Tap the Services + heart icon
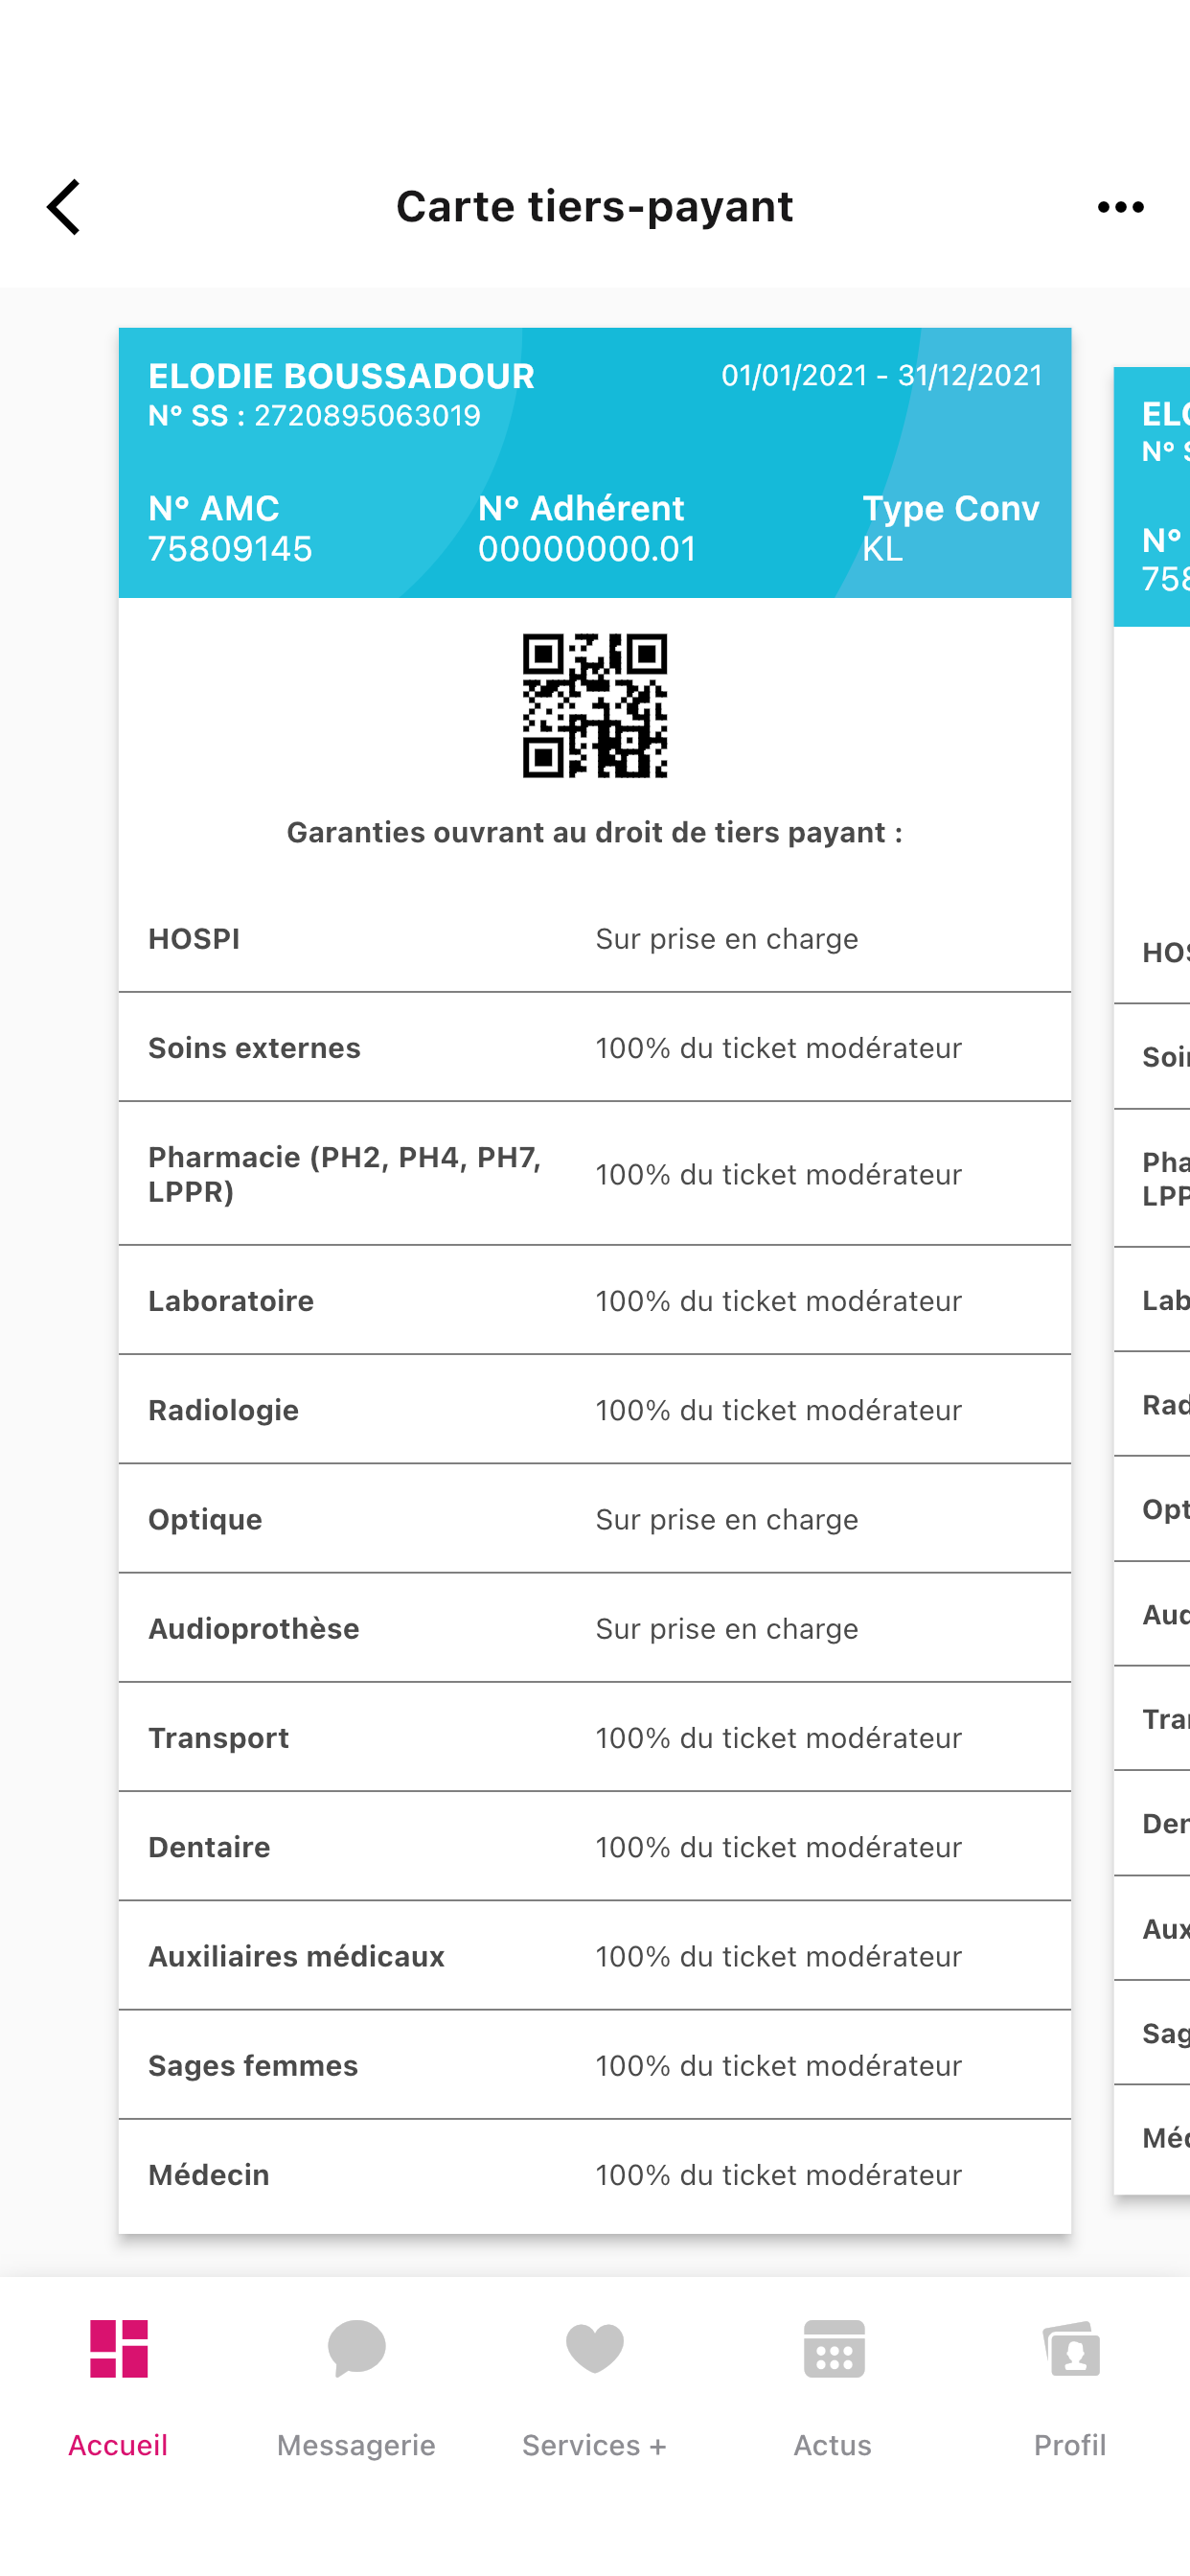Screen dimensions: 1190x2576 (x=595, y=2348)
